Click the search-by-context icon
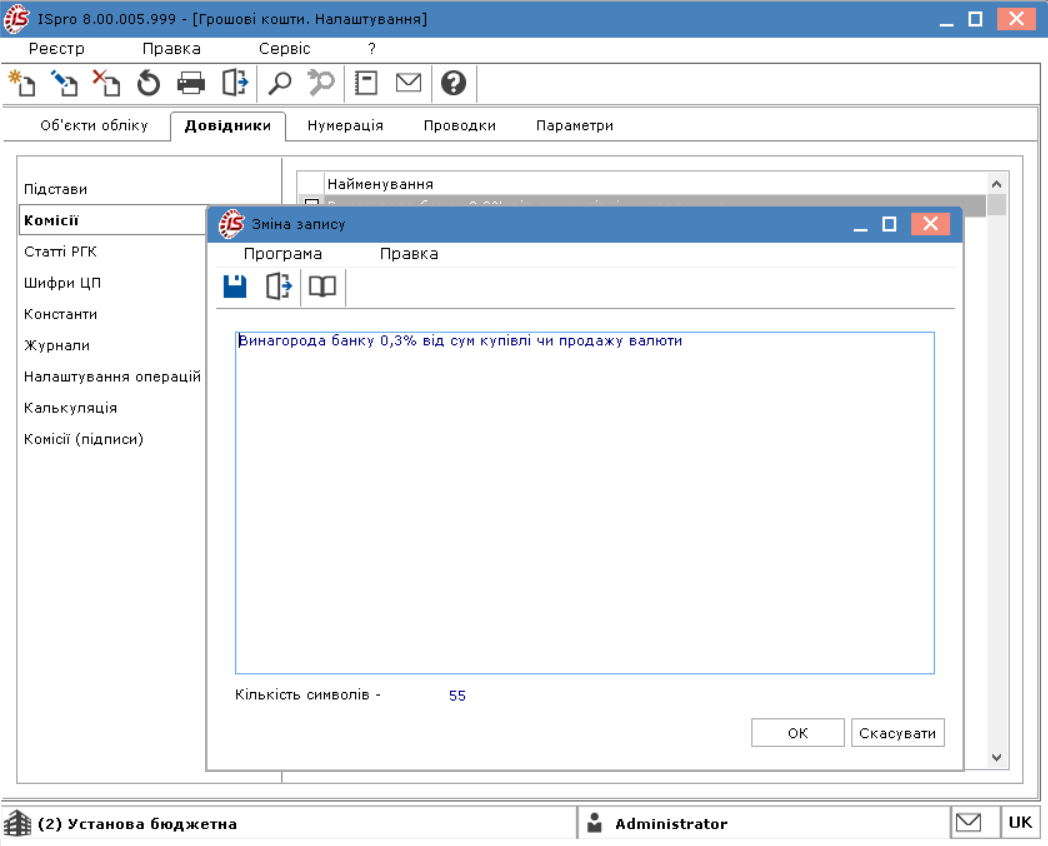 point(321,83)
